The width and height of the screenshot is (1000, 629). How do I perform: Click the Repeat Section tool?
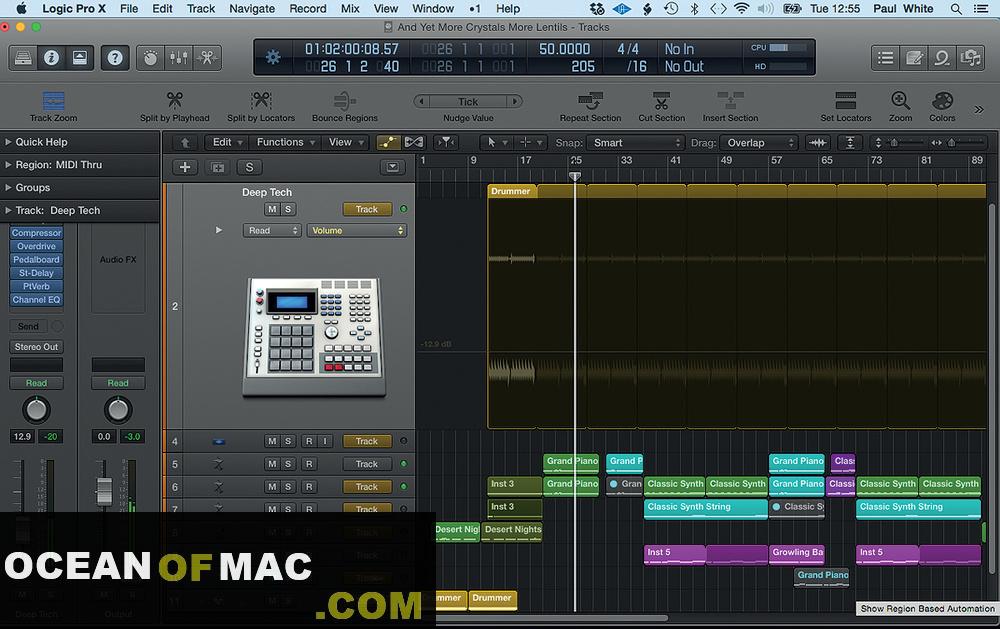point(591,106)
